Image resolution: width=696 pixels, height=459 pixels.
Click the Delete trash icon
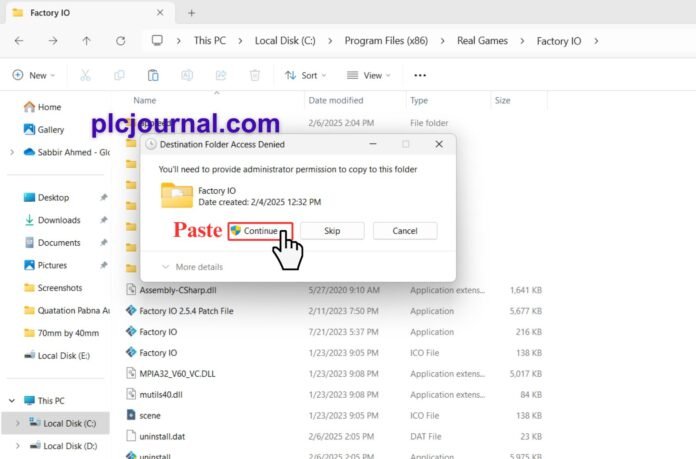click(x=255, y=75)
